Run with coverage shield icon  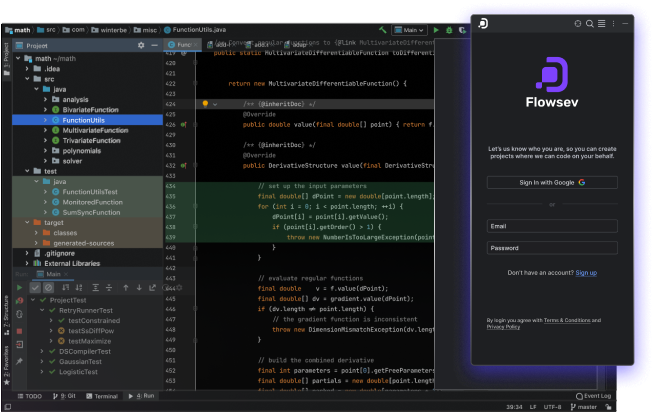pyautogui.click(x=462, y=30)
